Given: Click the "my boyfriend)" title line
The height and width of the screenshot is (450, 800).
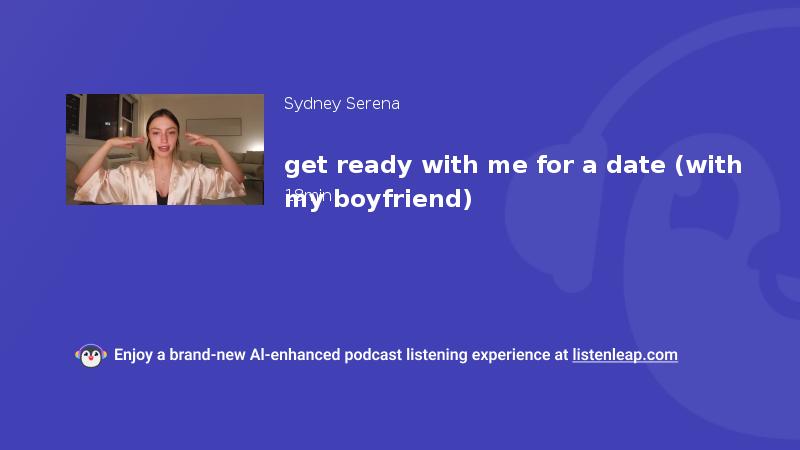Looking at the screenshot, I should pyautogui.click(x=378, y=199).
